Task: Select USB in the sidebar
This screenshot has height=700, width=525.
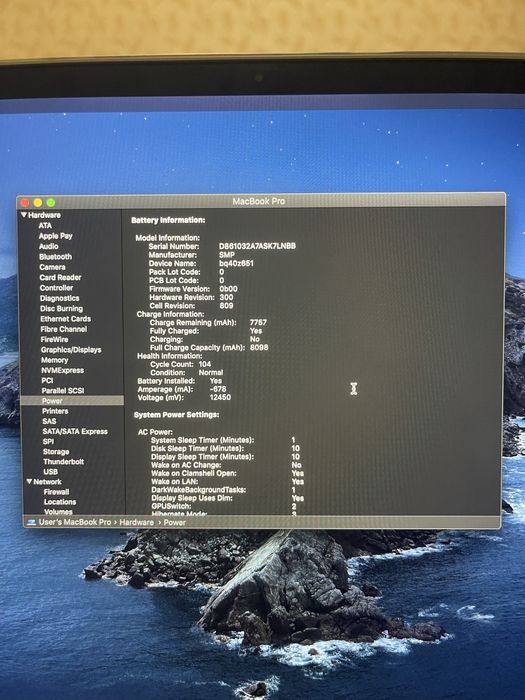Action: 50,472
